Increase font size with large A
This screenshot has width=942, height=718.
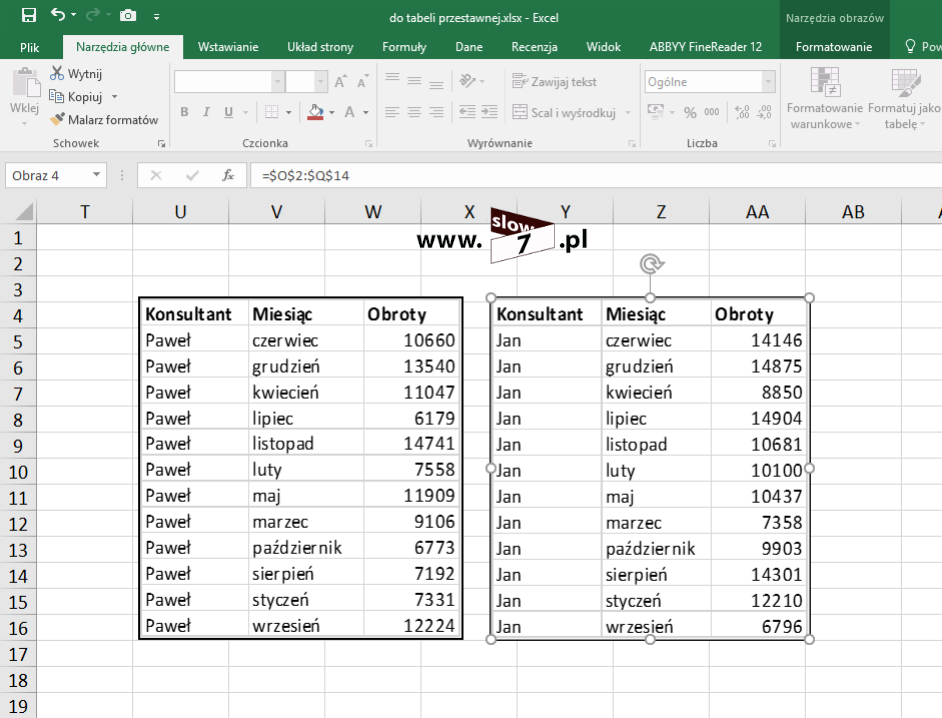click(340, 82)
